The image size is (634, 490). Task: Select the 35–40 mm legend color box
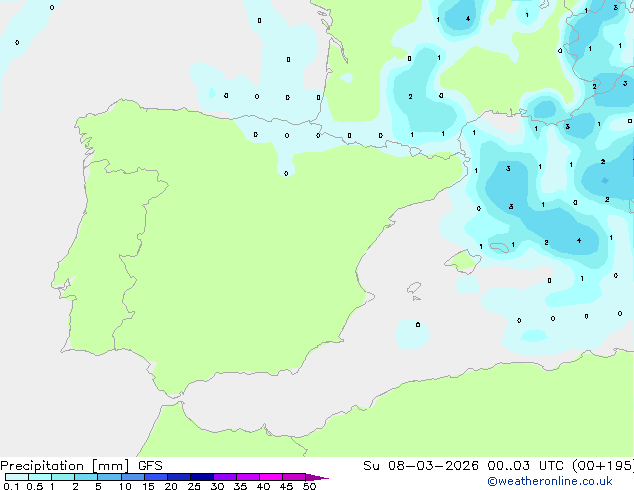(248, 477)
